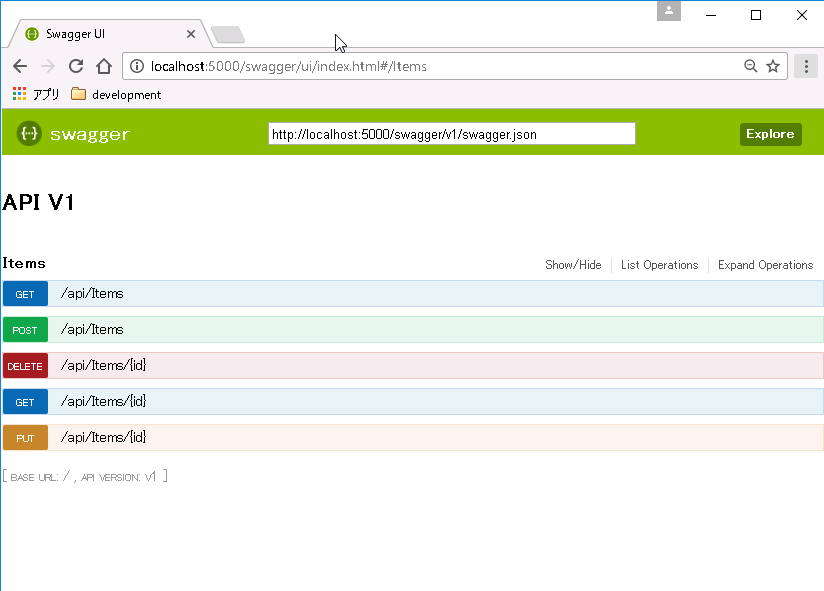Go back to the previous page
The height and width of the screenshot is (591, 824).
20,66
